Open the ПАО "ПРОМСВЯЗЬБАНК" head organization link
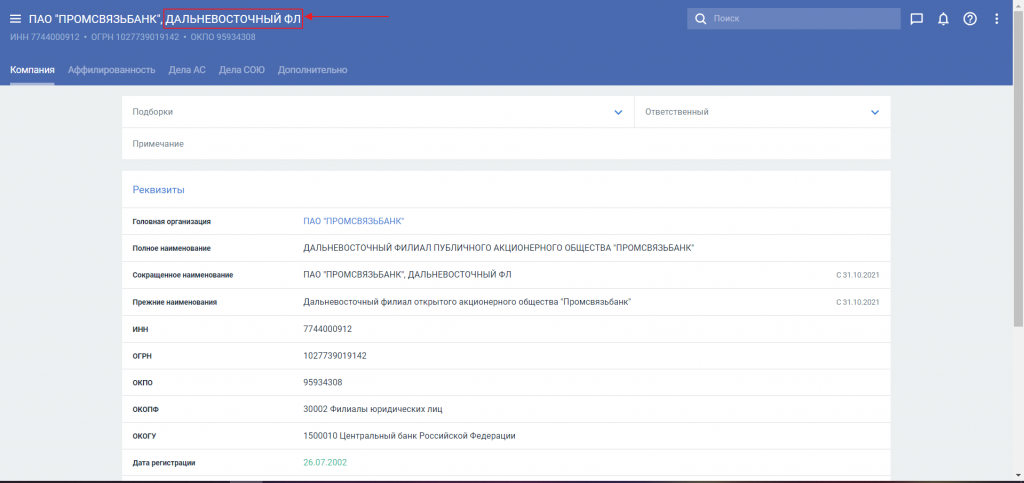Screen dimensions: 1024x483 pos(354,221)
